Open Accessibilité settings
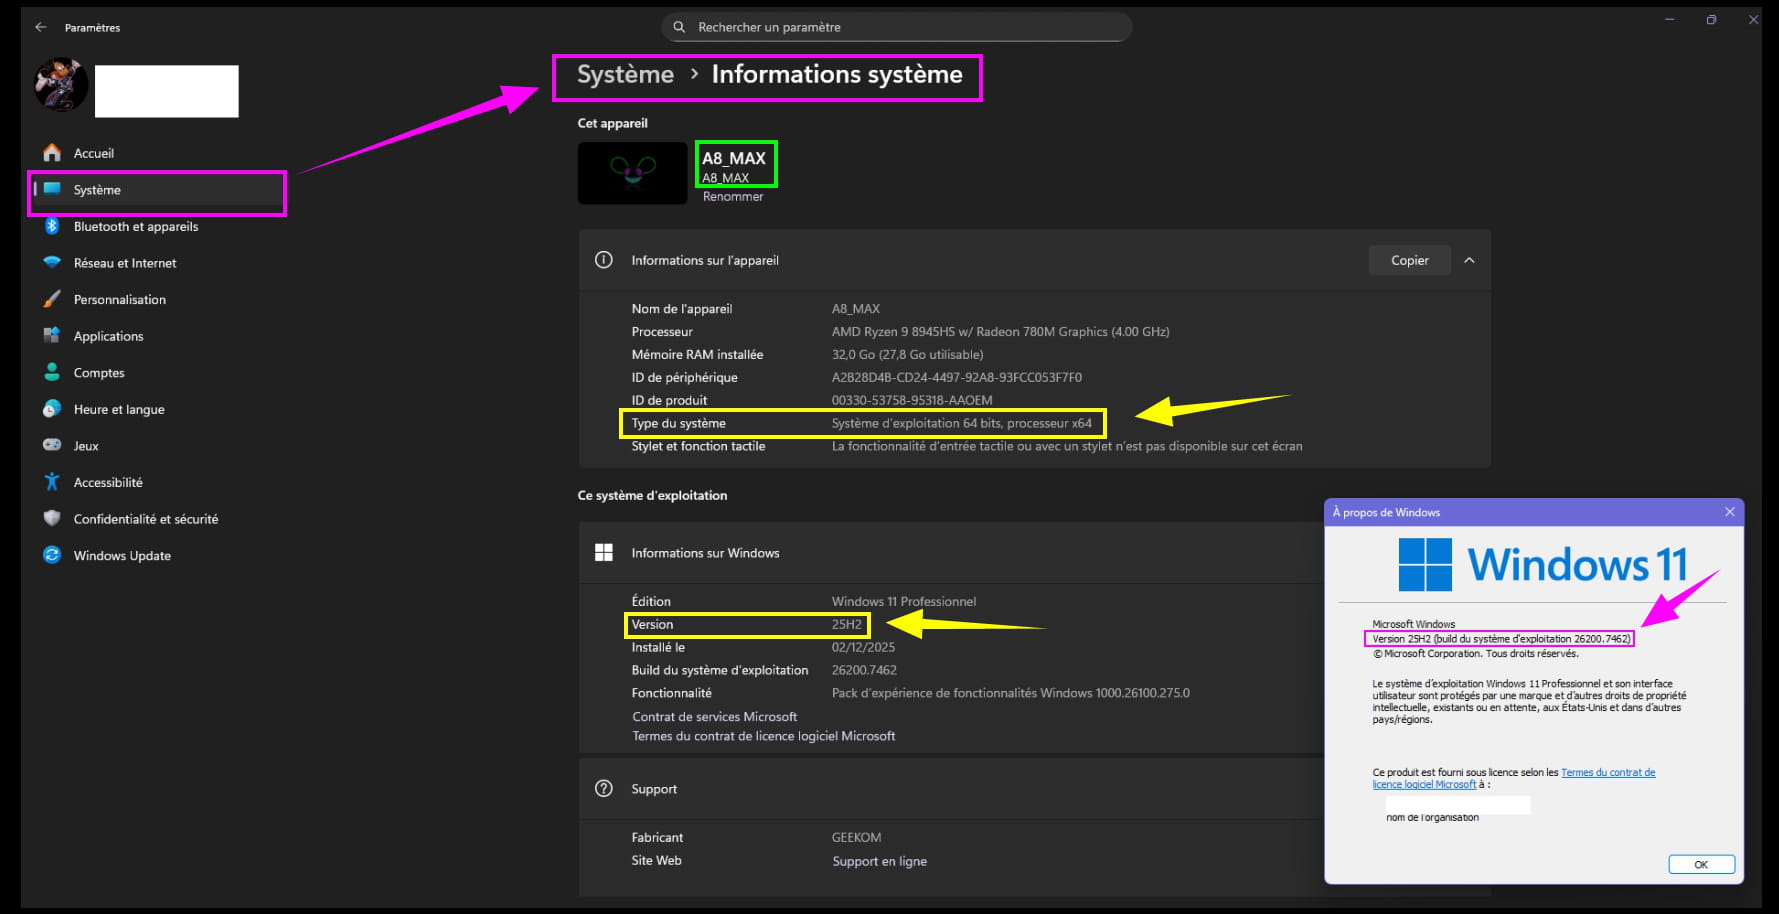1779x914 pixels. (107, 483)
